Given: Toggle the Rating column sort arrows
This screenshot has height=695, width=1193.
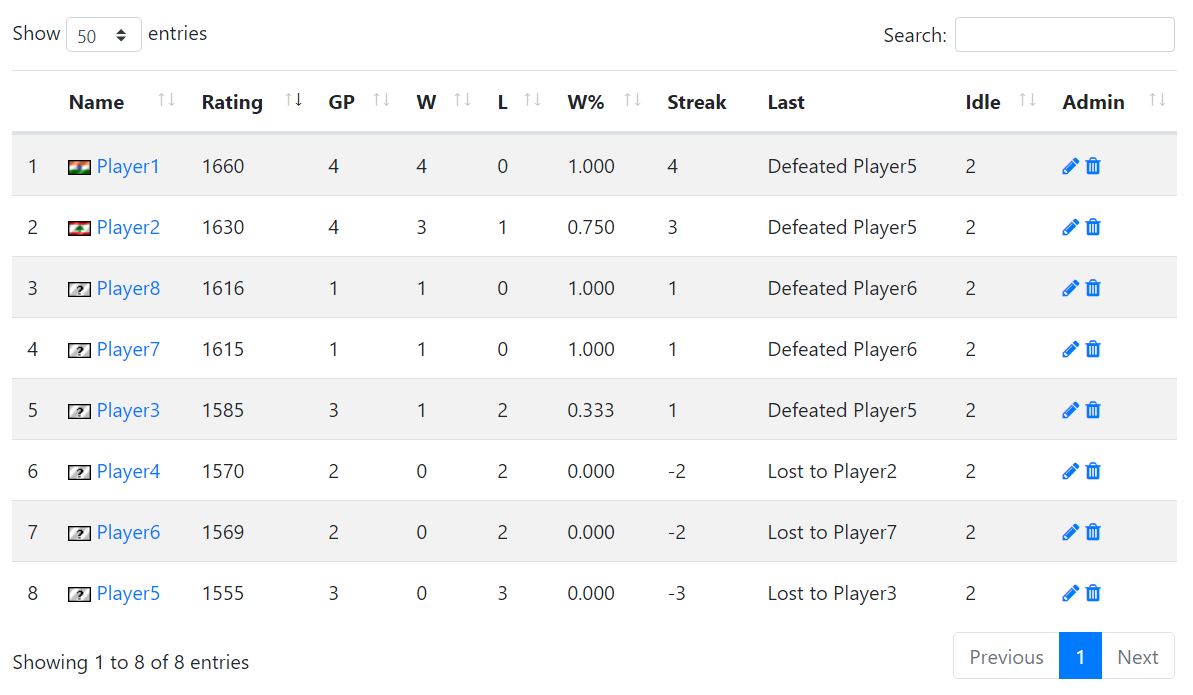Looking at the screenshot, I should tap(294, 100).
